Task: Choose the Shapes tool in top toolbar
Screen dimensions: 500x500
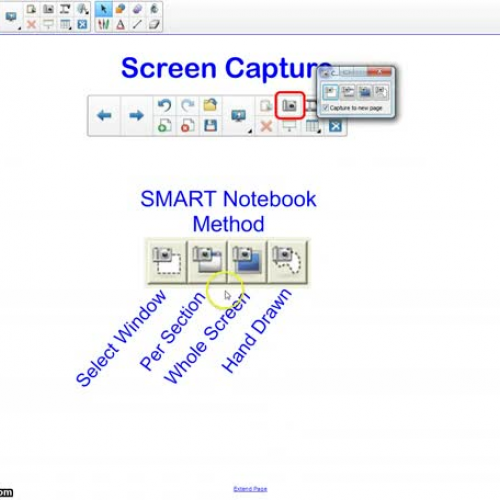Action: coord(120,9)
